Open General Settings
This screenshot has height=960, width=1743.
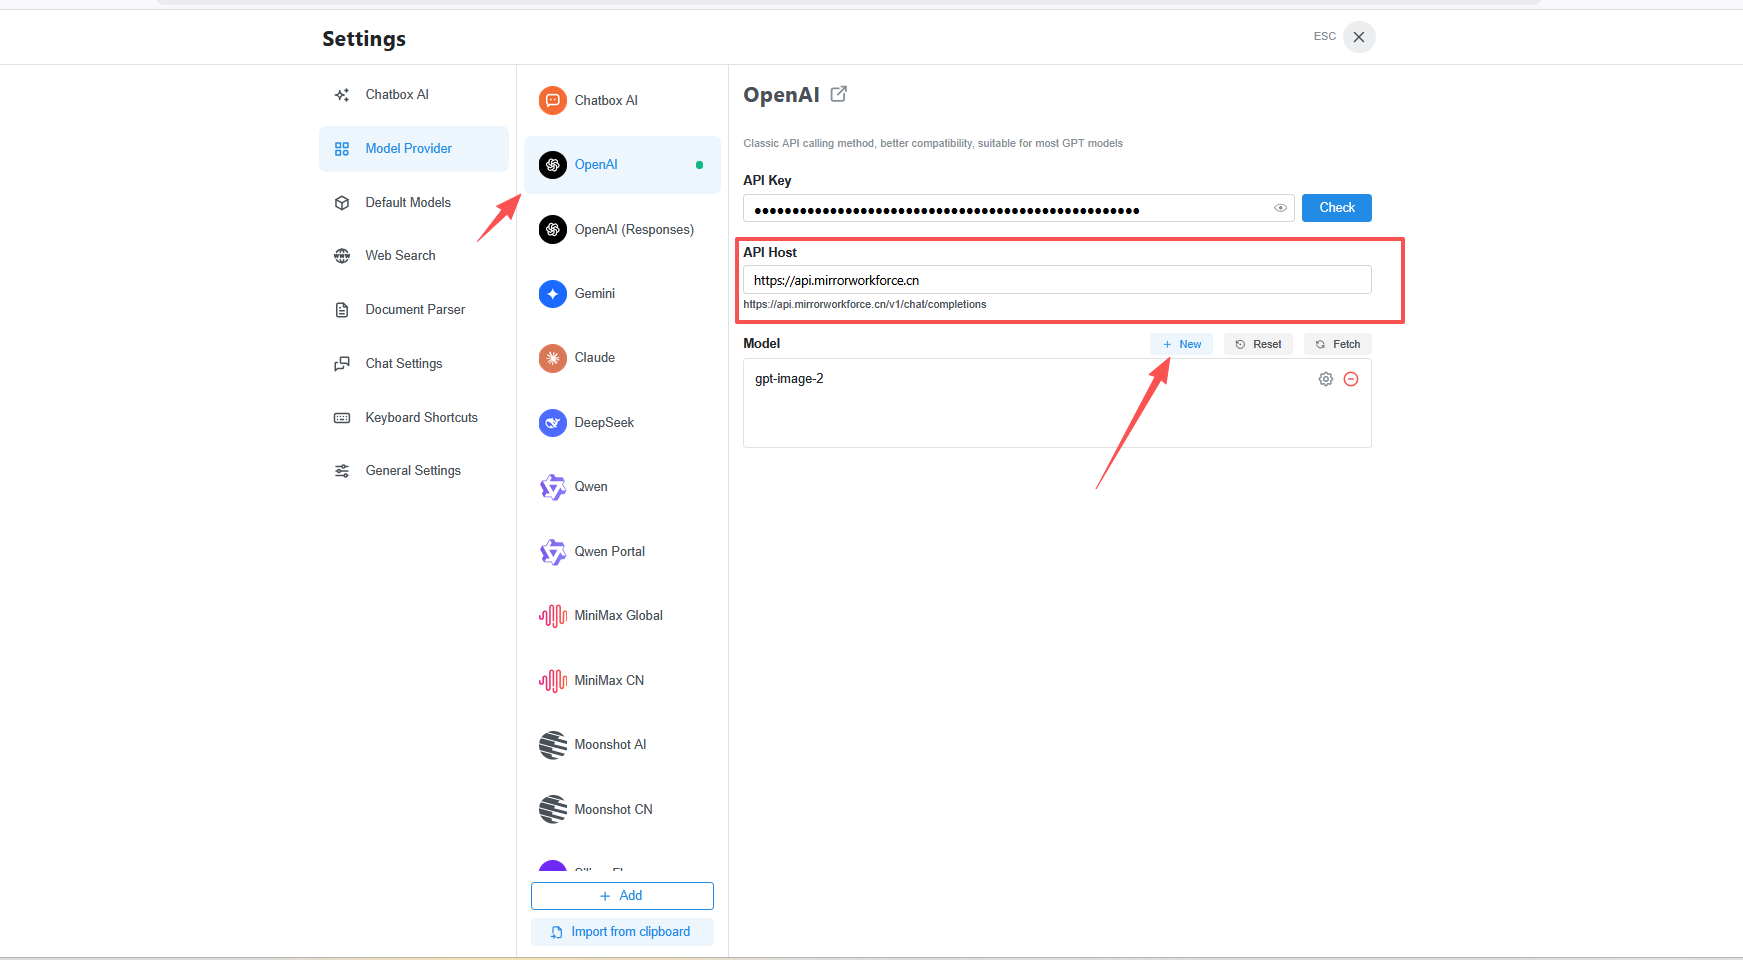pos(413,471)
